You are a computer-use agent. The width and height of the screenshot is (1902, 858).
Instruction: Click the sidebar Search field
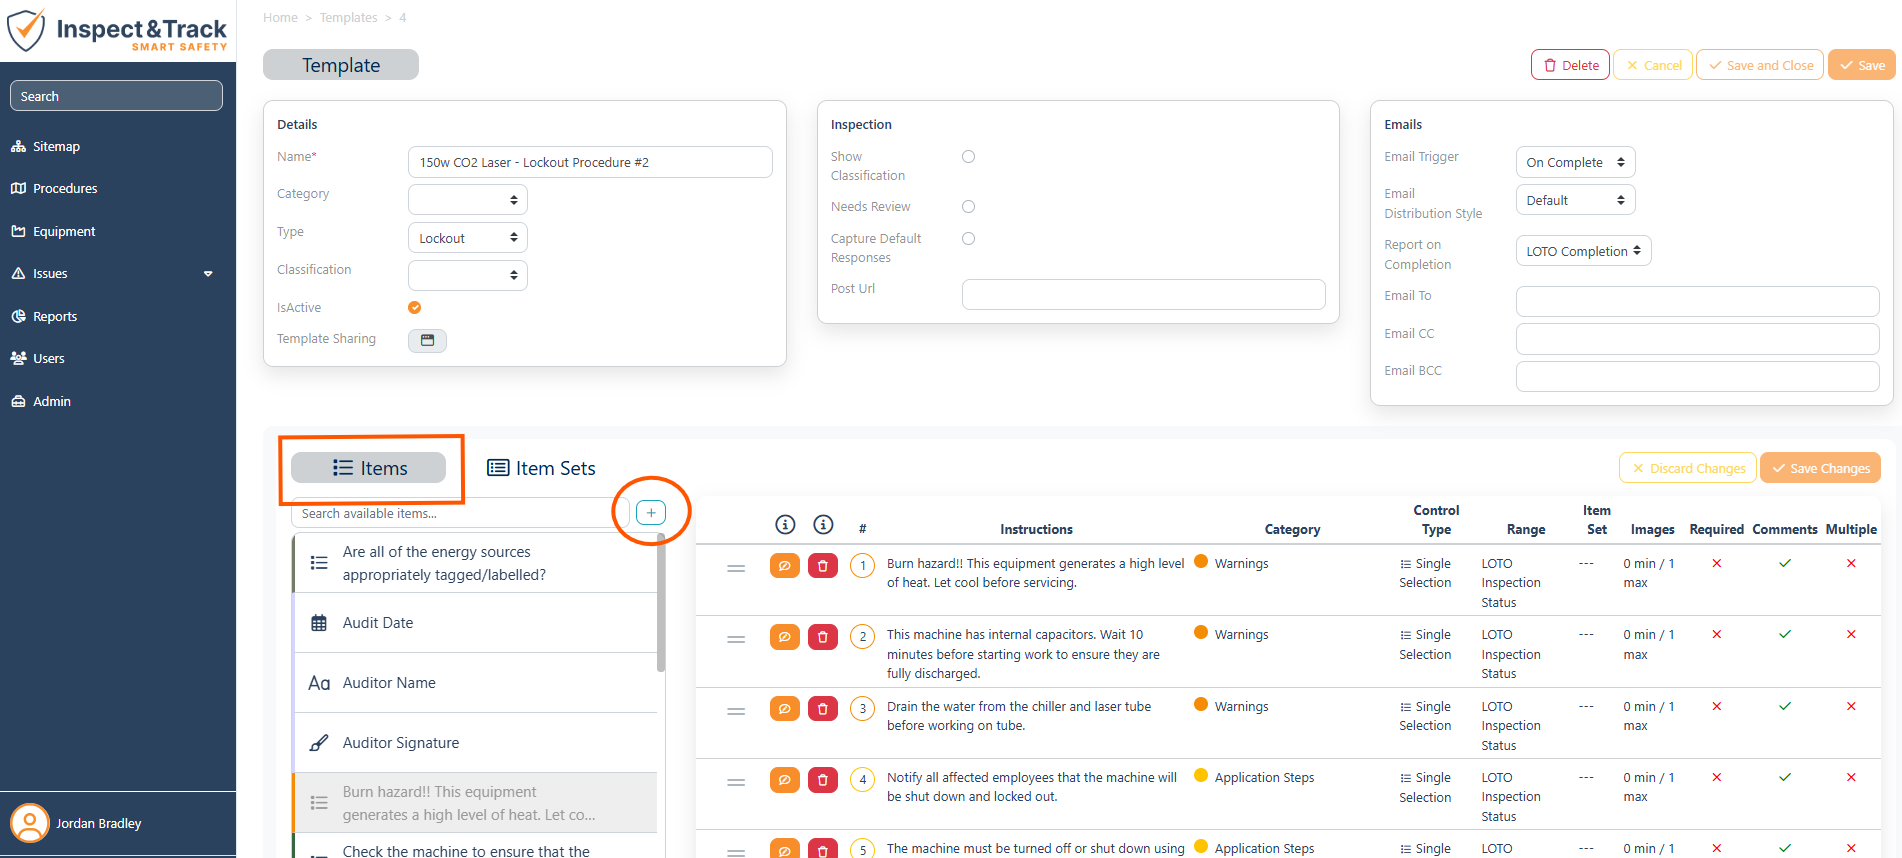[116, 96]
